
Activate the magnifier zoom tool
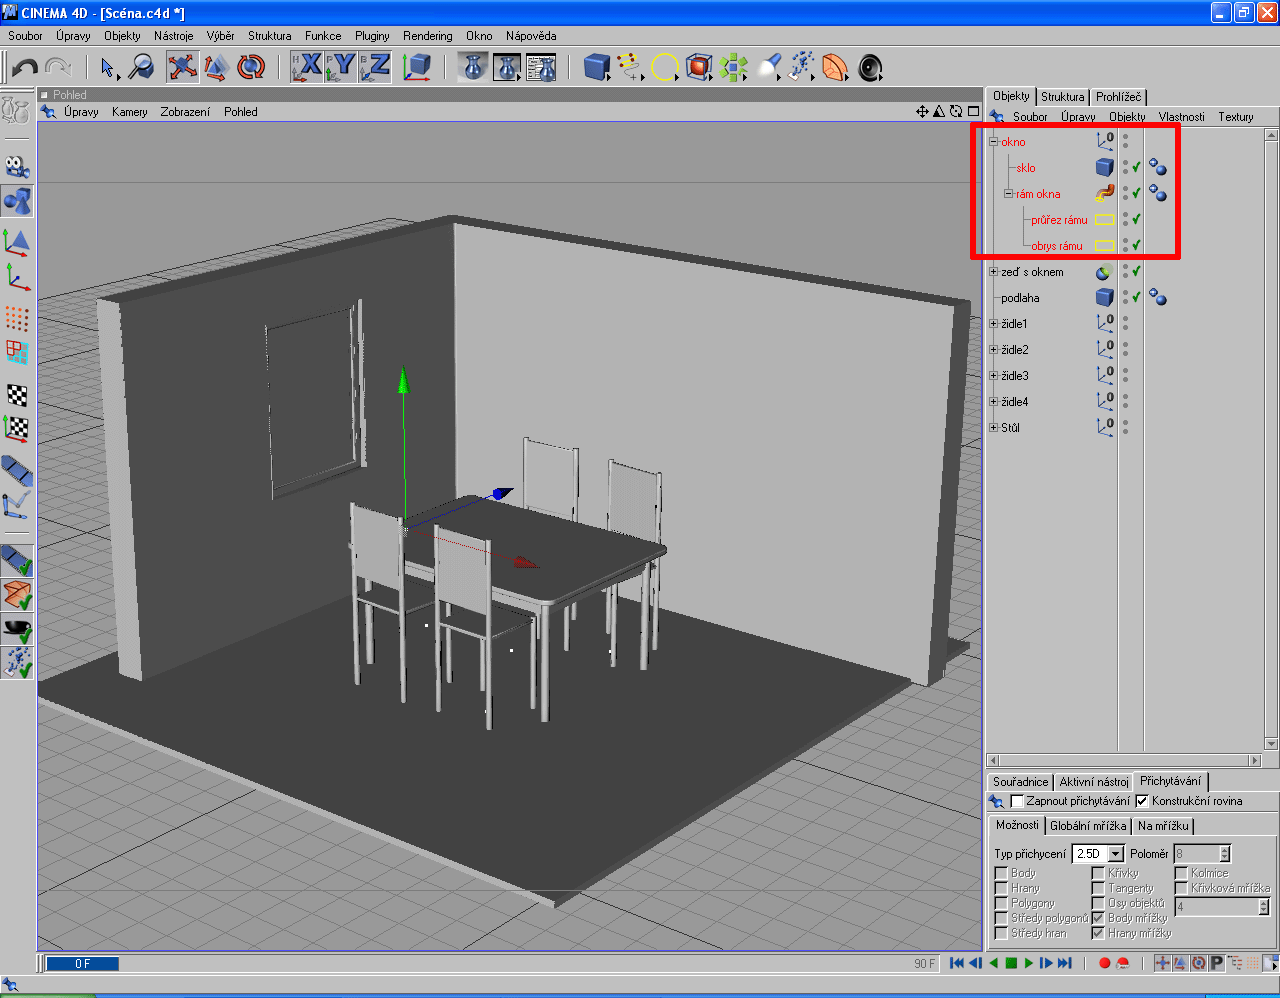pos(141,67)
